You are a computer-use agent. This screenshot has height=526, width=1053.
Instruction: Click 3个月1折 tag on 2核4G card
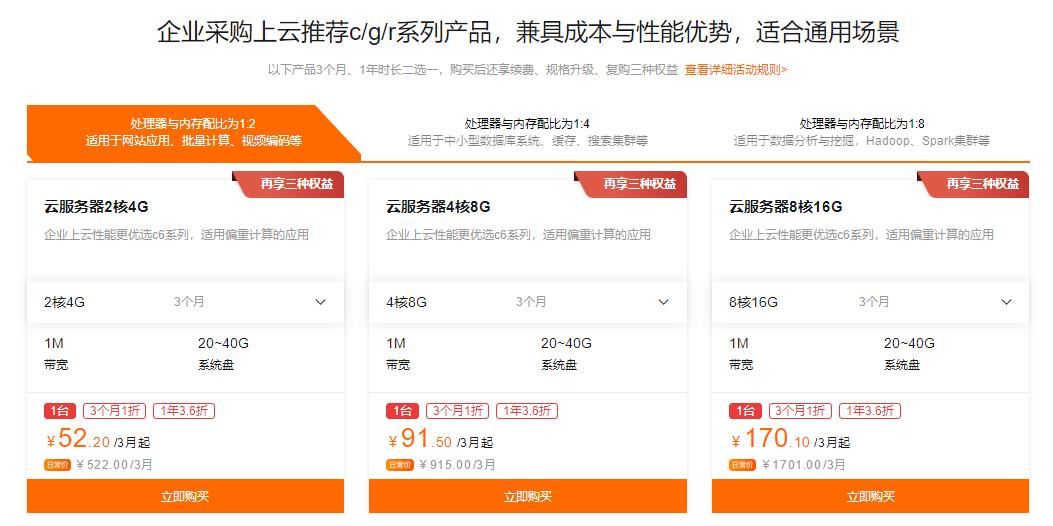115,411
